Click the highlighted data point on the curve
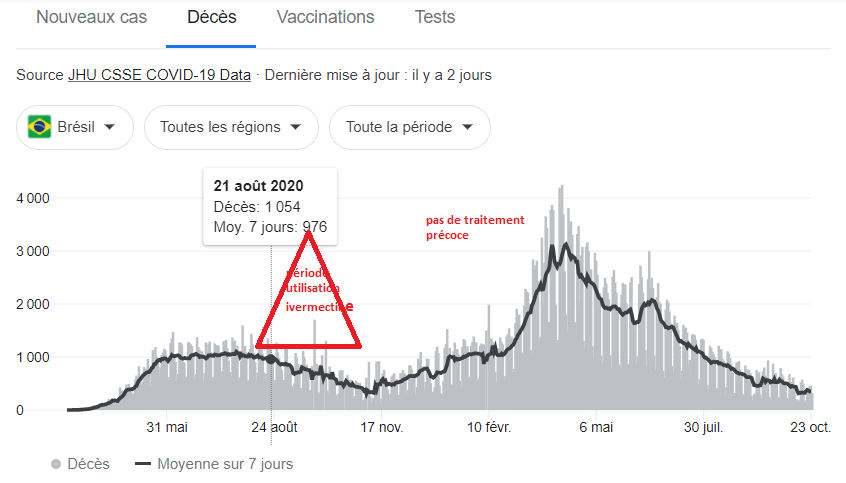846x483 pixels. click(272, 358)
